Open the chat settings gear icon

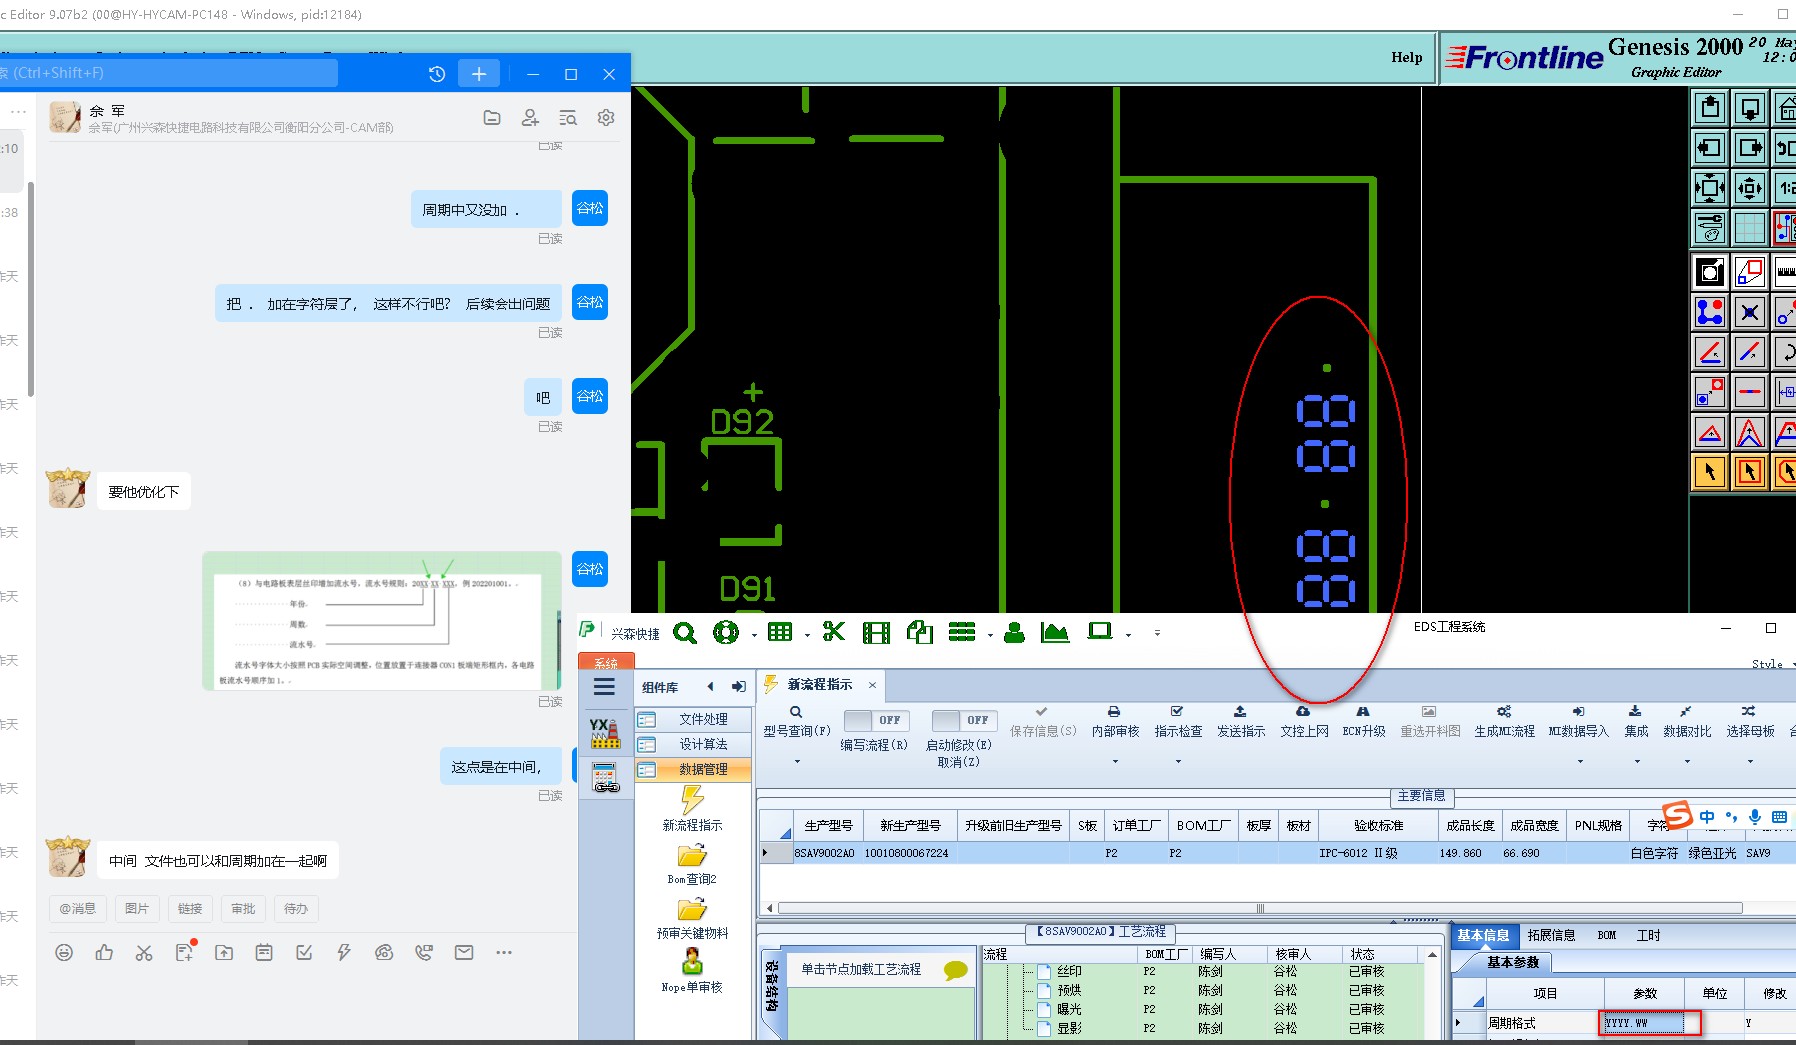606,118
